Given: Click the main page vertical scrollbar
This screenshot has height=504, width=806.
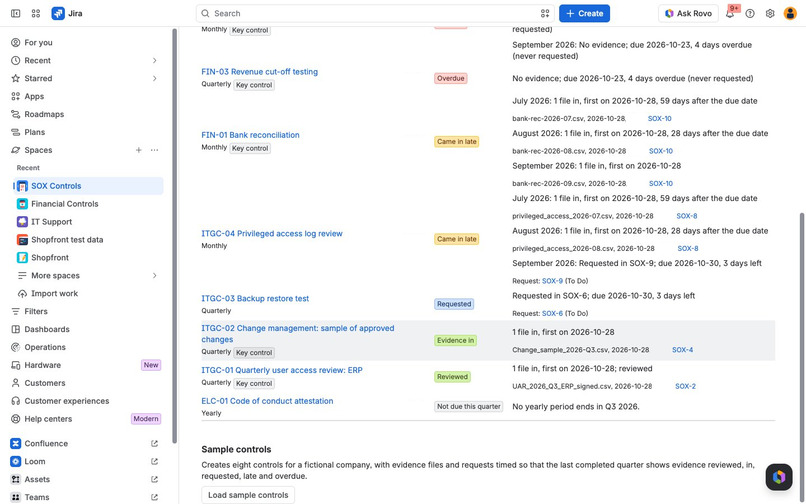Looking at the screenshot, I should point(802,355).
